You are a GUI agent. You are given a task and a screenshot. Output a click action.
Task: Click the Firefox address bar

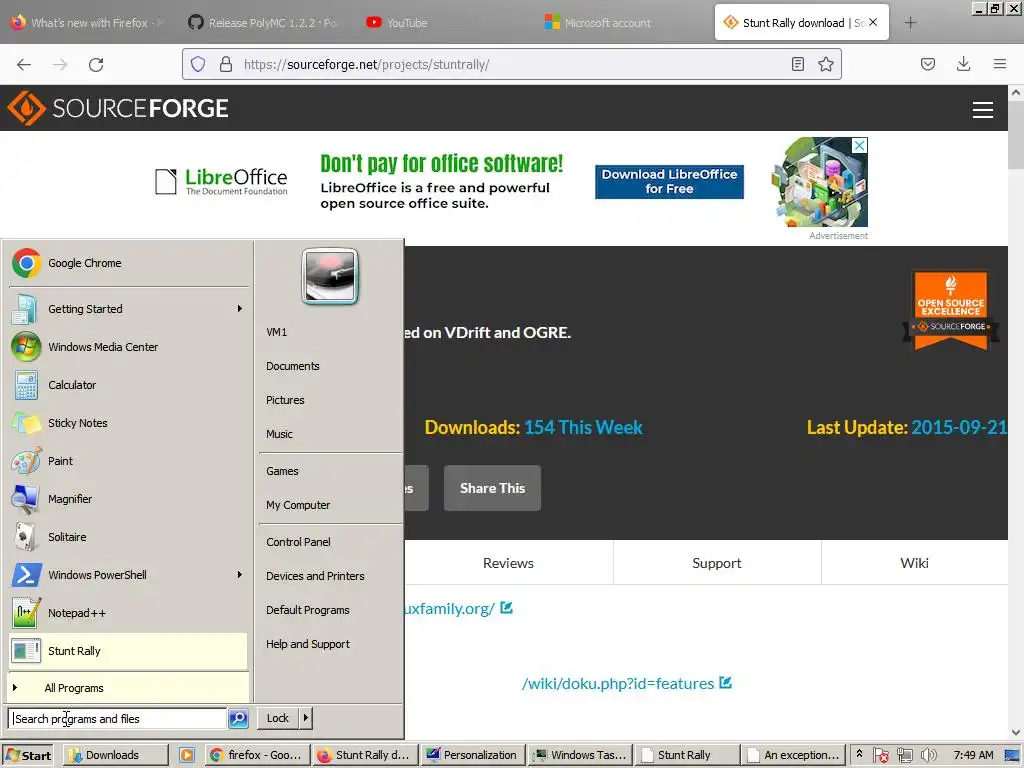[x=512, y=64]
